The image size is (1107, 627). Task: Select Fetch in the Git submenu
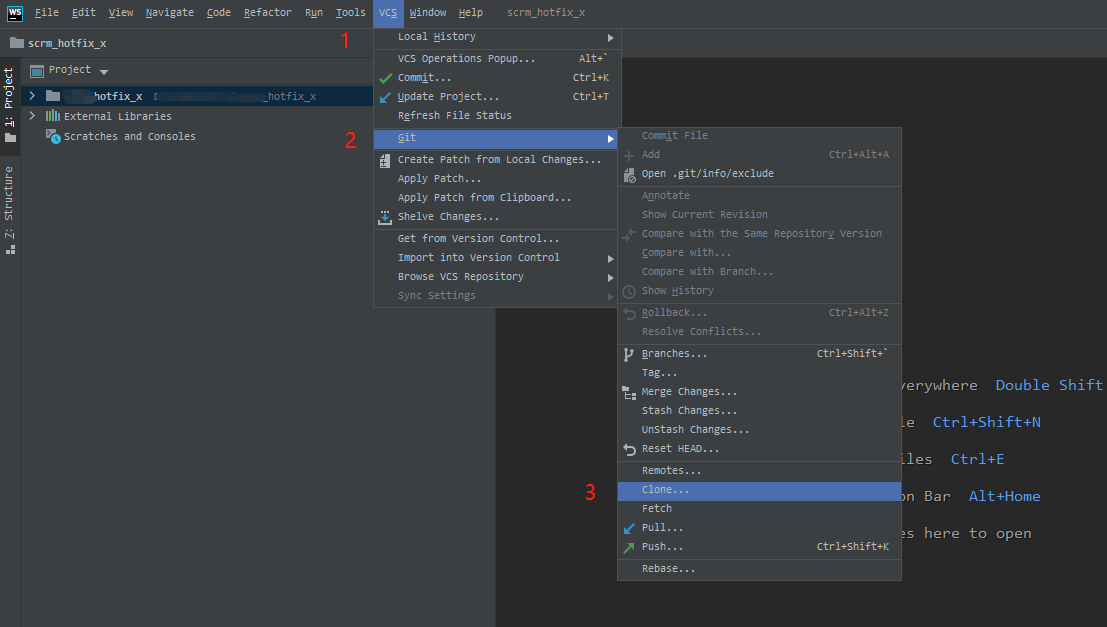[760, 509]
